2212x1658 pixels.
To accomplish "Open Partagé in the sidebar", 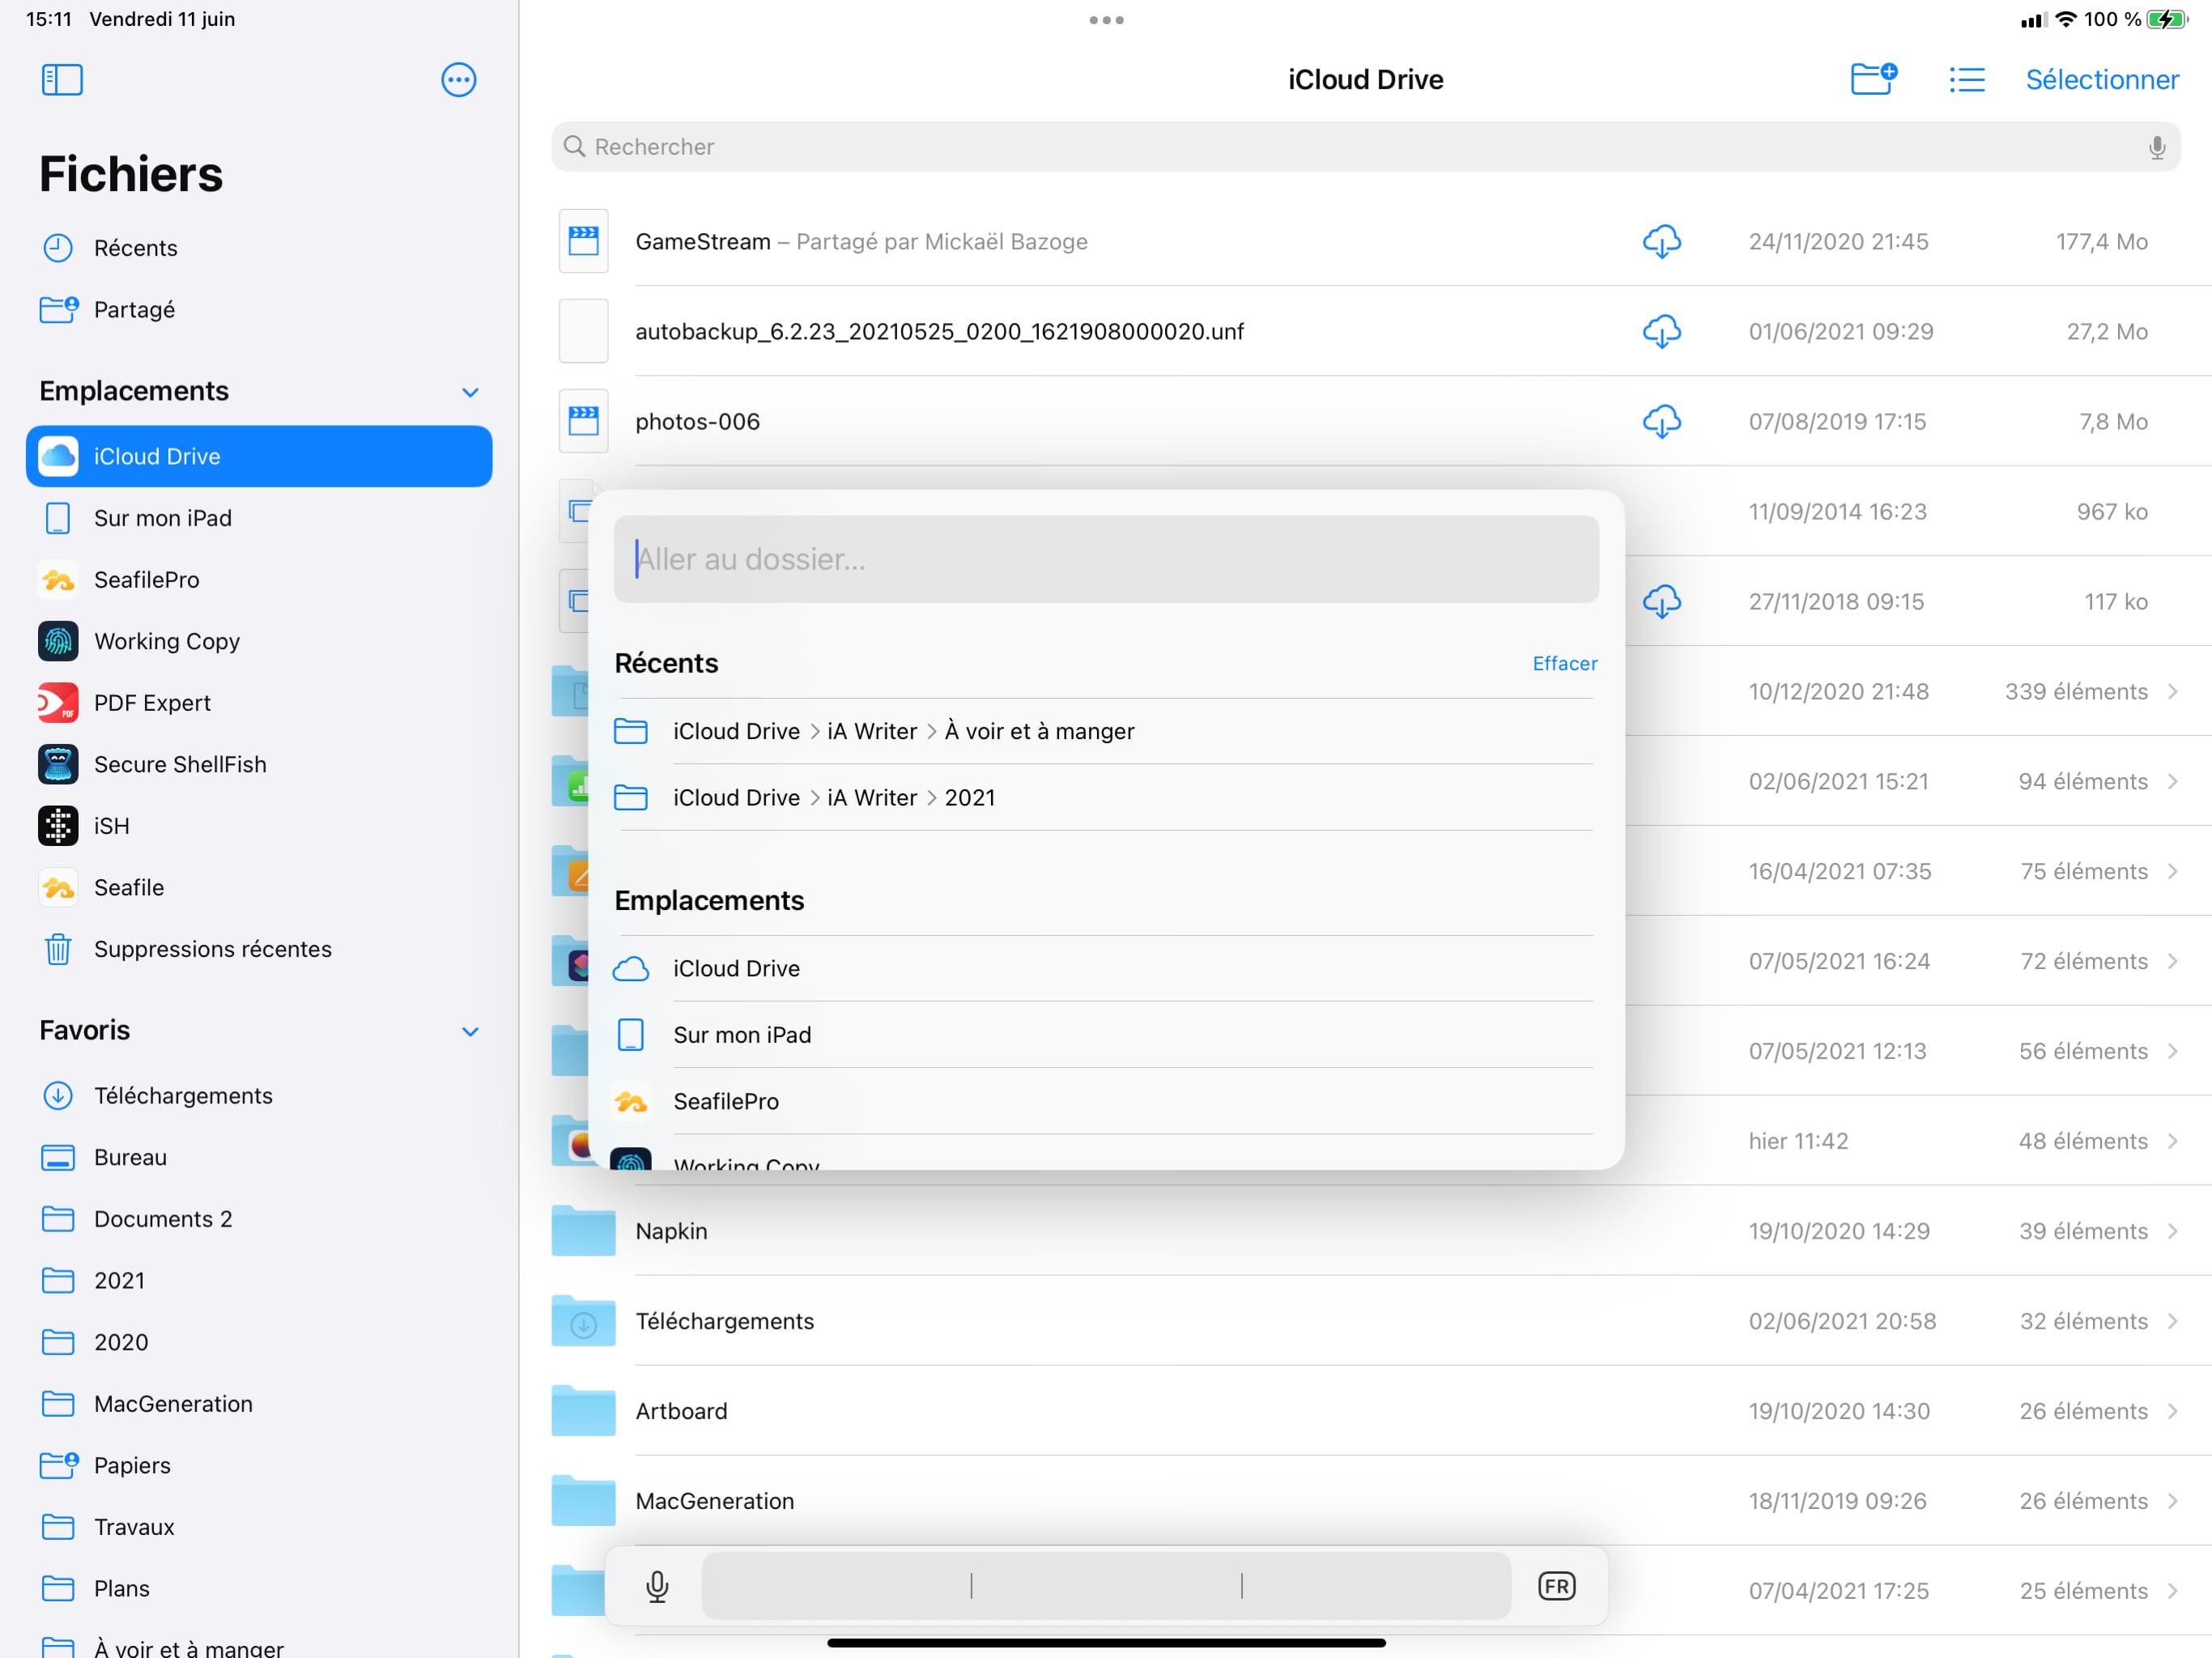I will pos(259,310).
